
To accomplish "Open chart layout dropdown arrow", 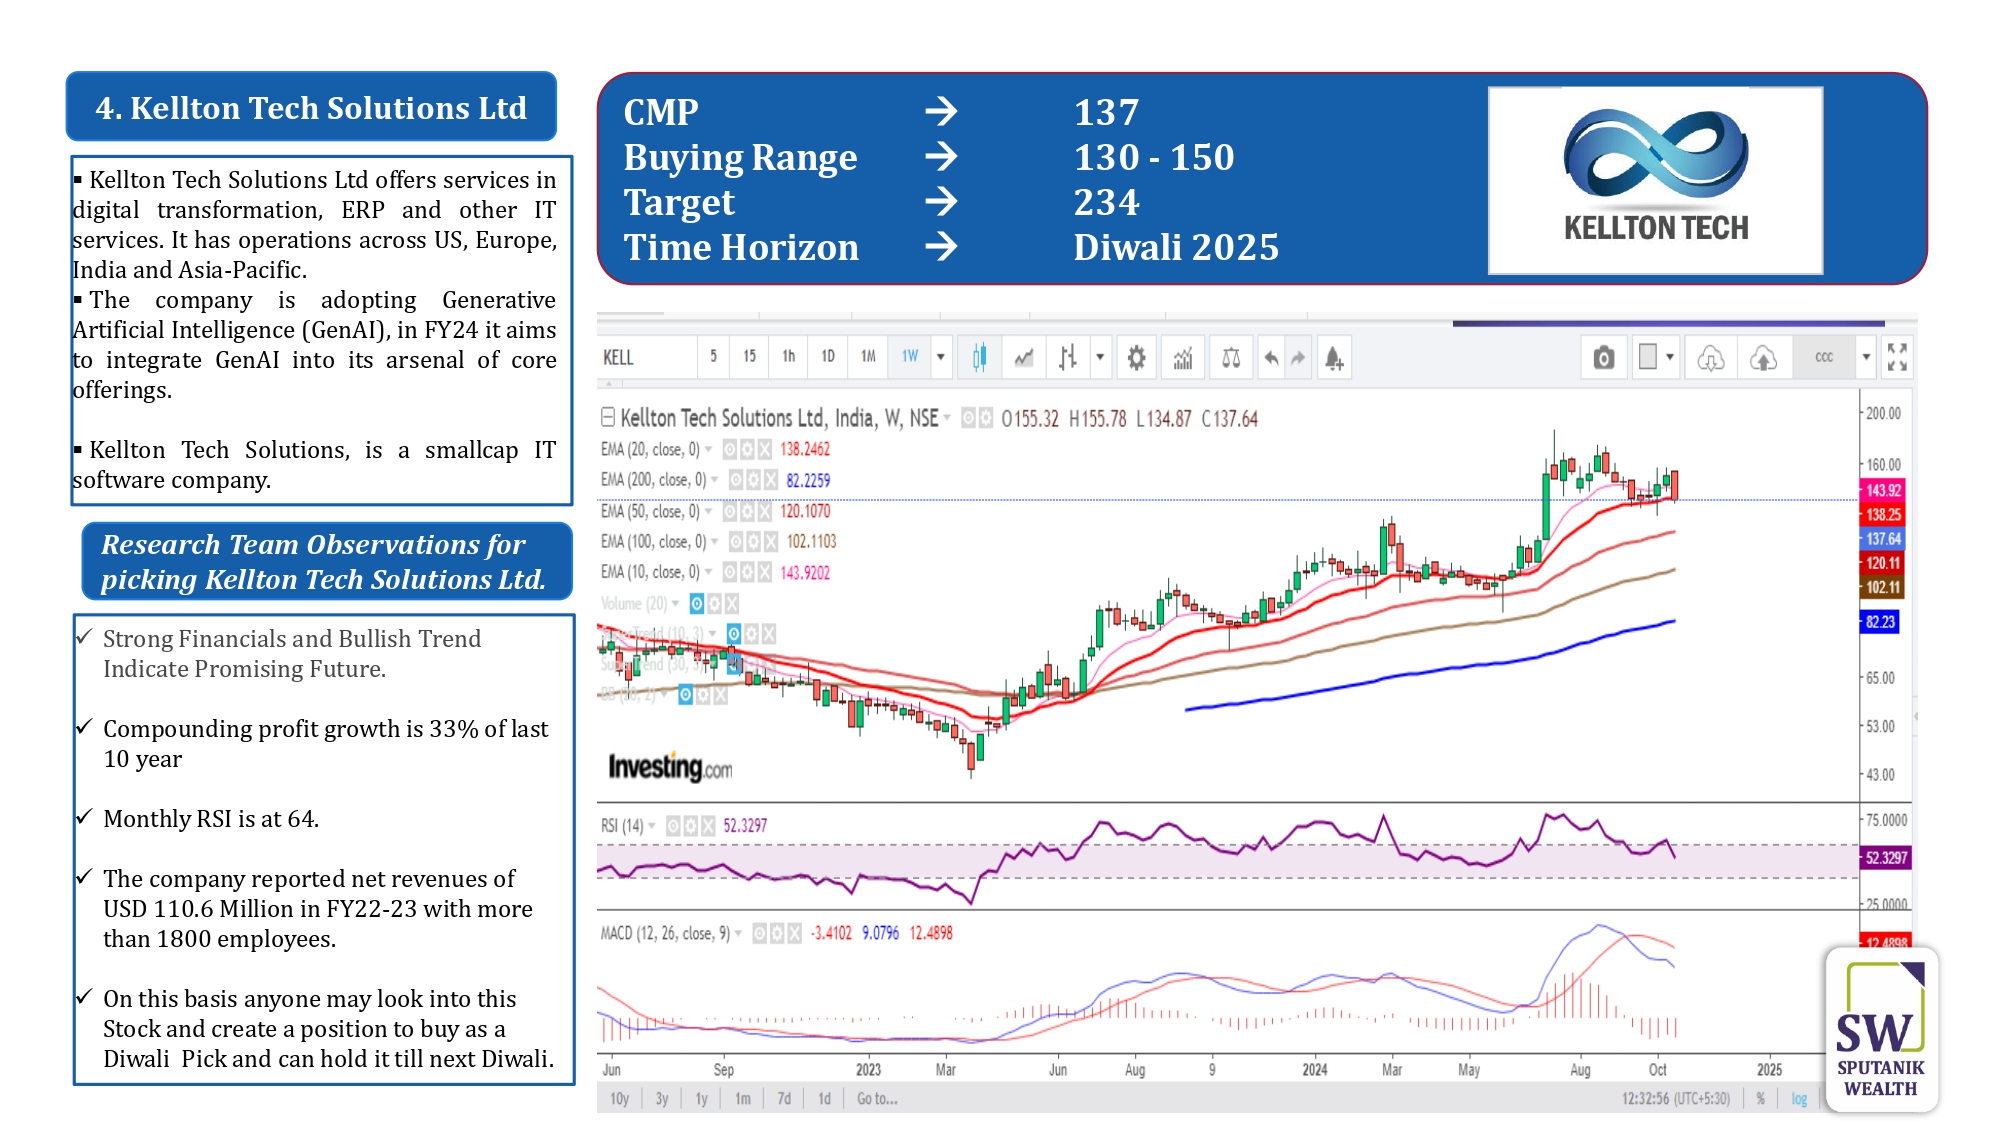I will [x=1669, y=357].
